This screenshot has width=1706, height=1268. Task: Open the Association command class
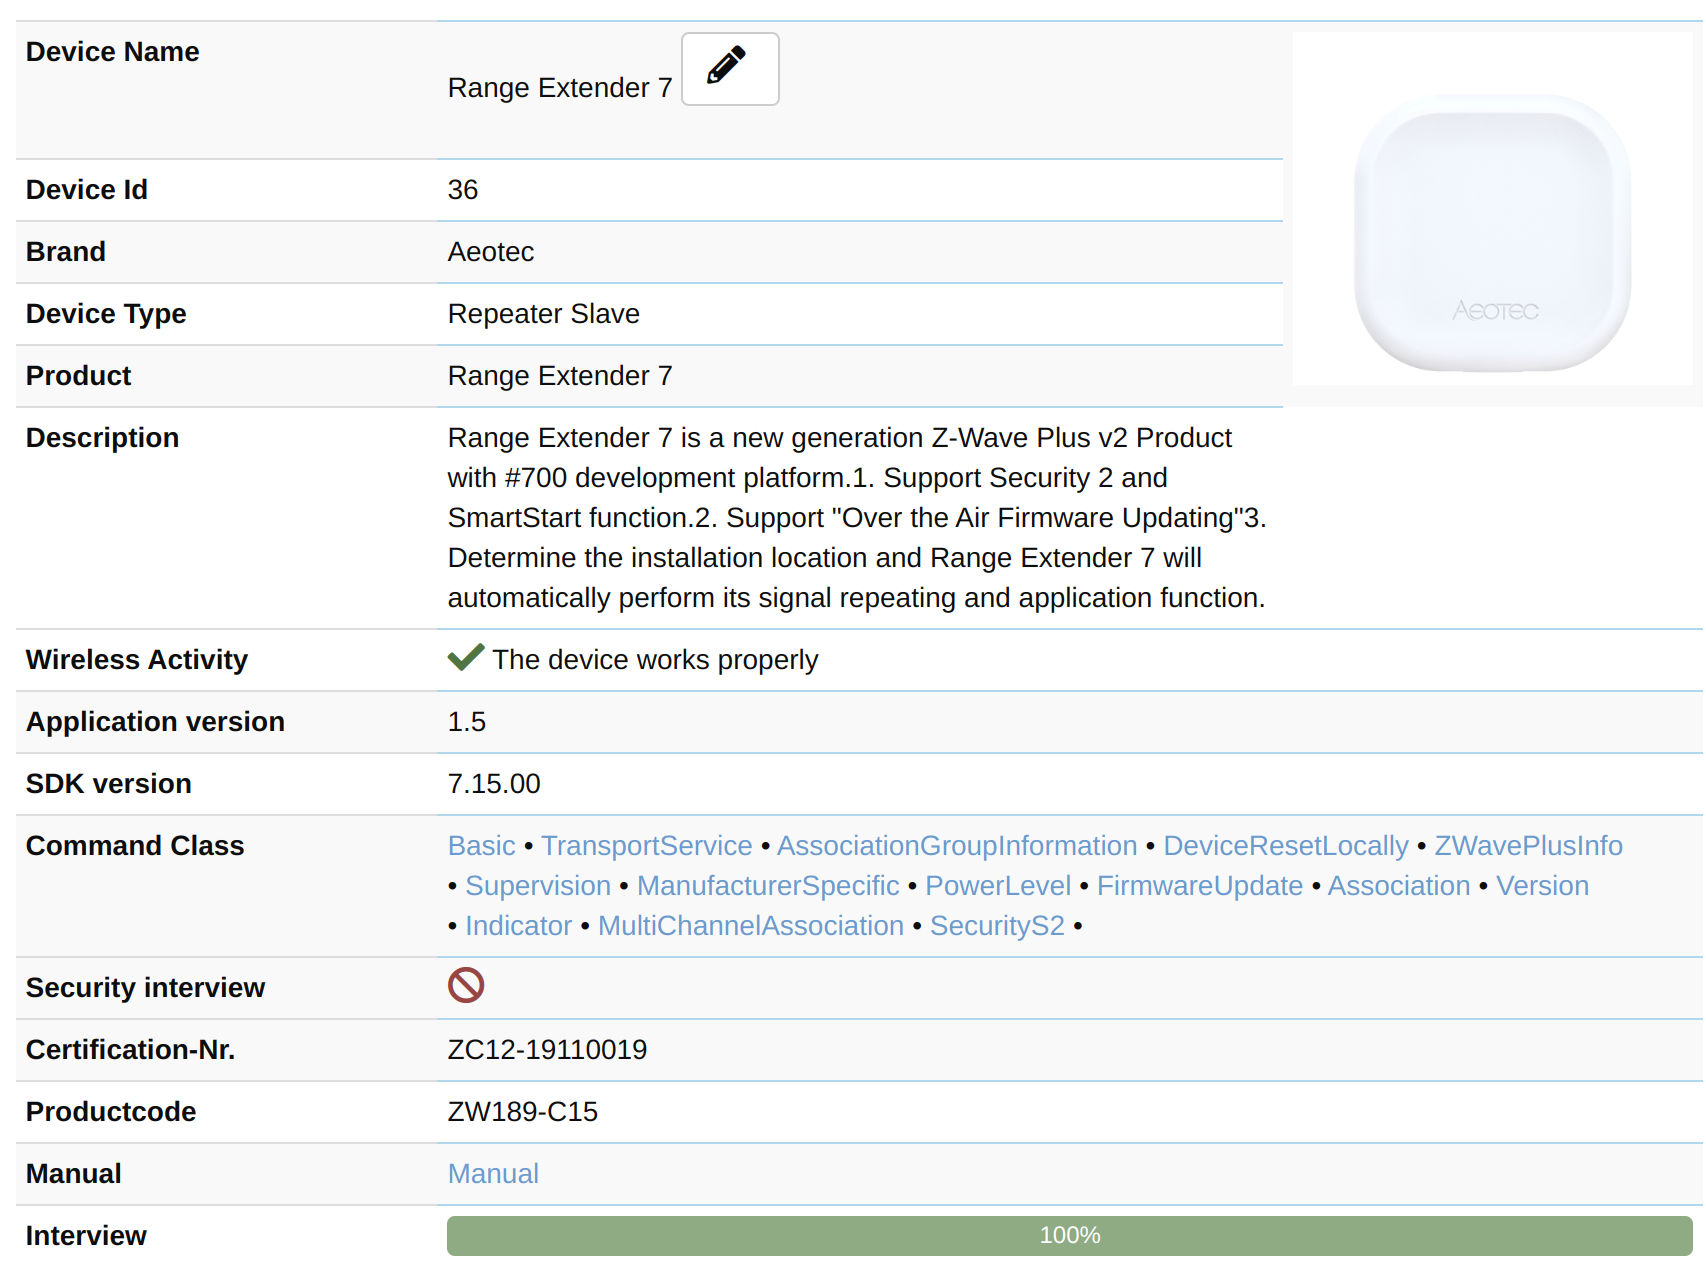(1399, 885)
